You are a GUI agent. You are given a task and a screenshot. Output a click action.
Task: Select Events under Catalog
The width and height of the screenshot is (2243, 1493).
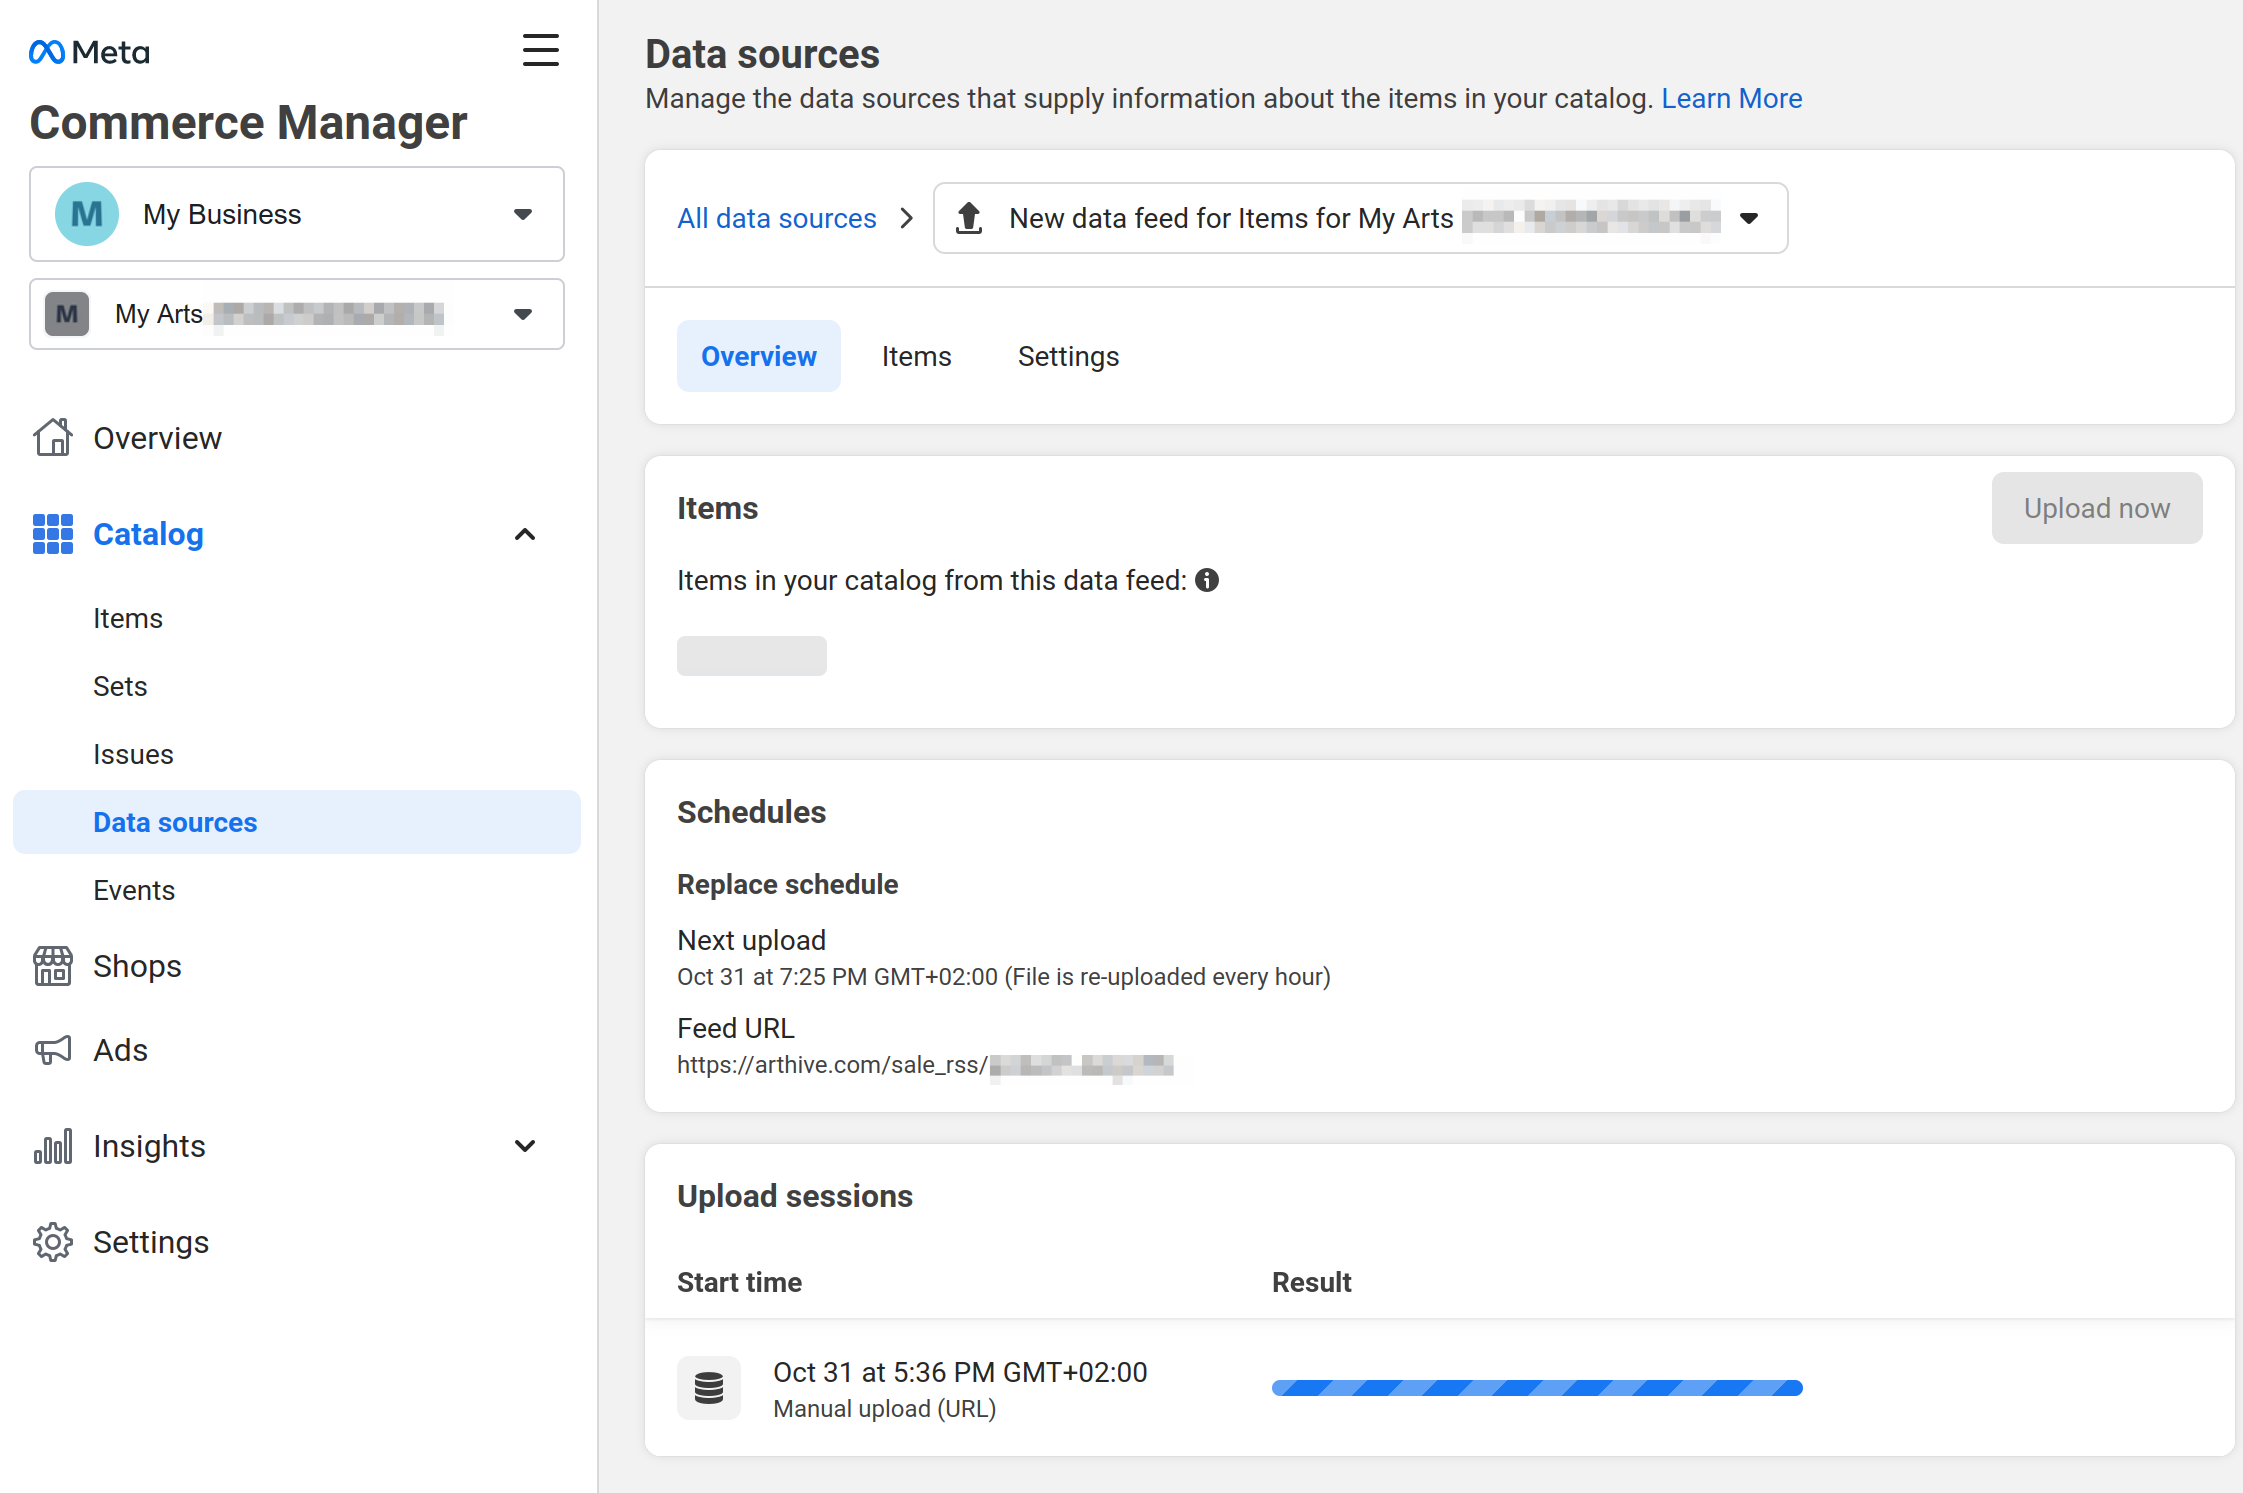click(134, 890)
